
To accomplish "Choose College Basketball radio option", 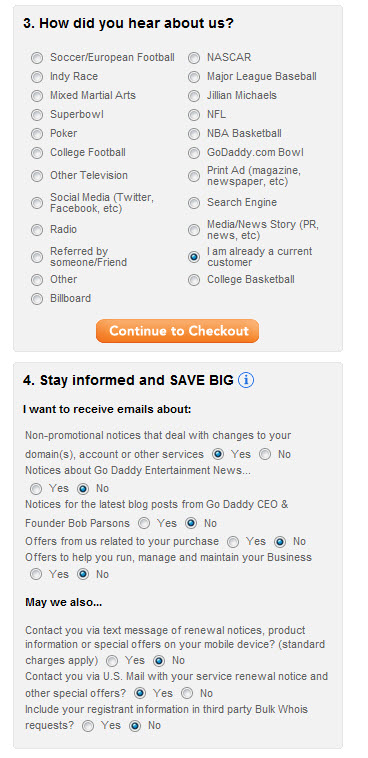I will tap(194, 280).
